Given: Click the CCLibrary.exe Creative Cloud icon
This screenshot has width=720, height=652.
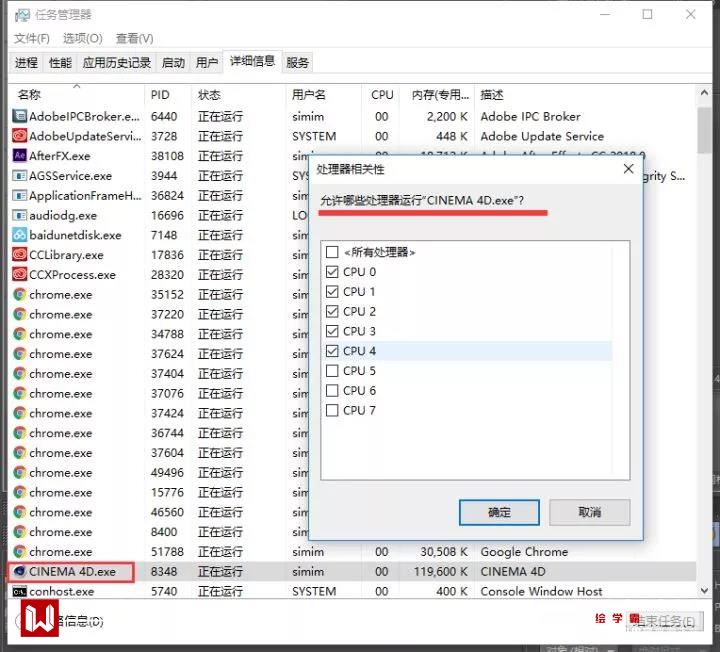Looking at the screenshot, I should [x=19, y=255].
